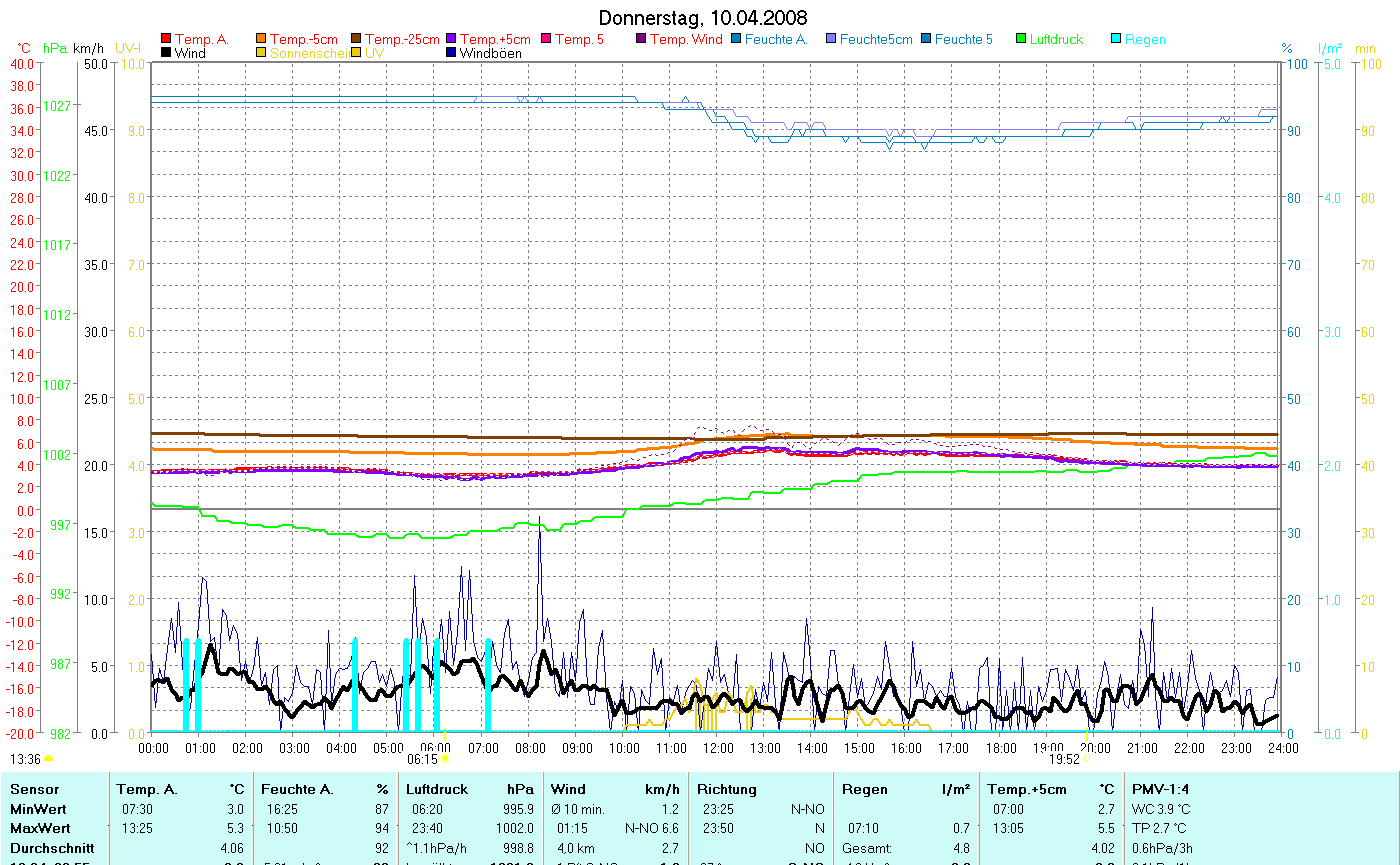Click the green Luftdruck legend swatch
Screen dimensions: 1400x865
point(1021,39)
